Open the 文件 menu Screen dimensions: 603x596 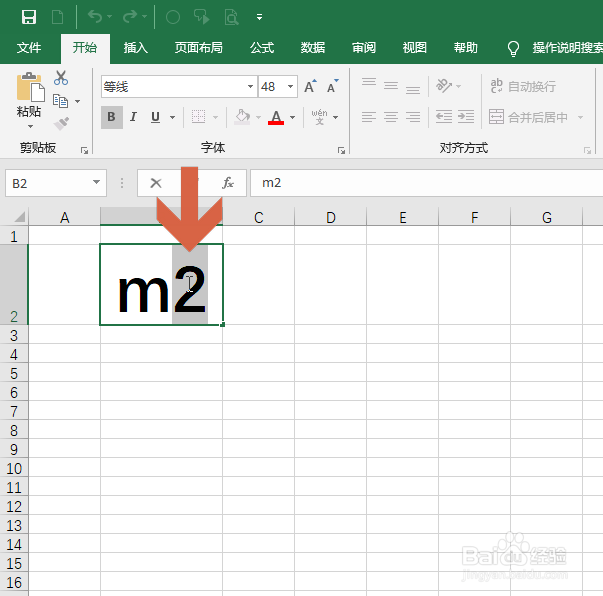pyautogui.click(x=29, y=48)
